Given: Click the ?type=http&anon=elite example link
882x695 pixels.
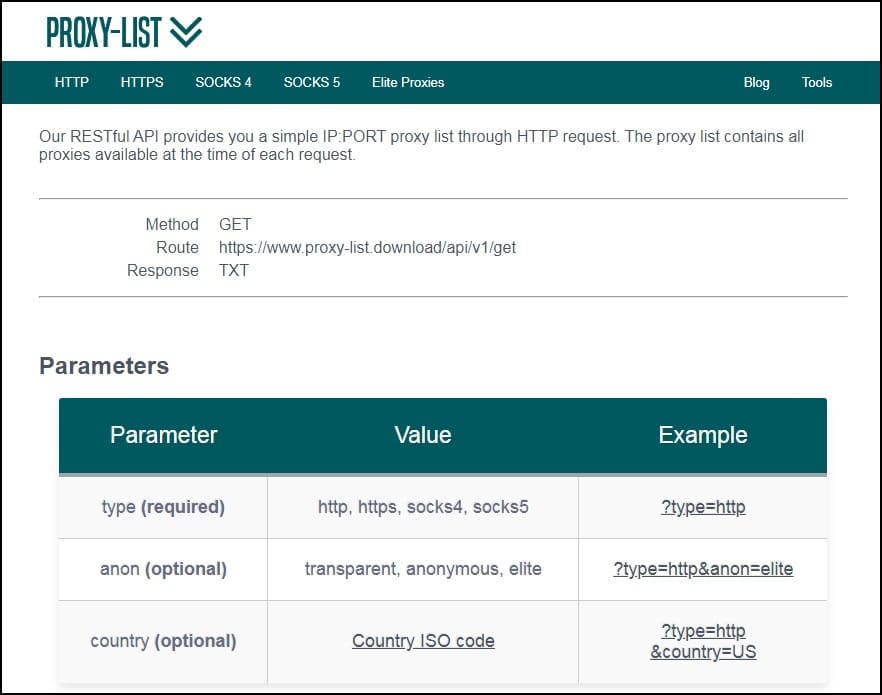Looking at the screenshot, I should (x=703, y=569).
